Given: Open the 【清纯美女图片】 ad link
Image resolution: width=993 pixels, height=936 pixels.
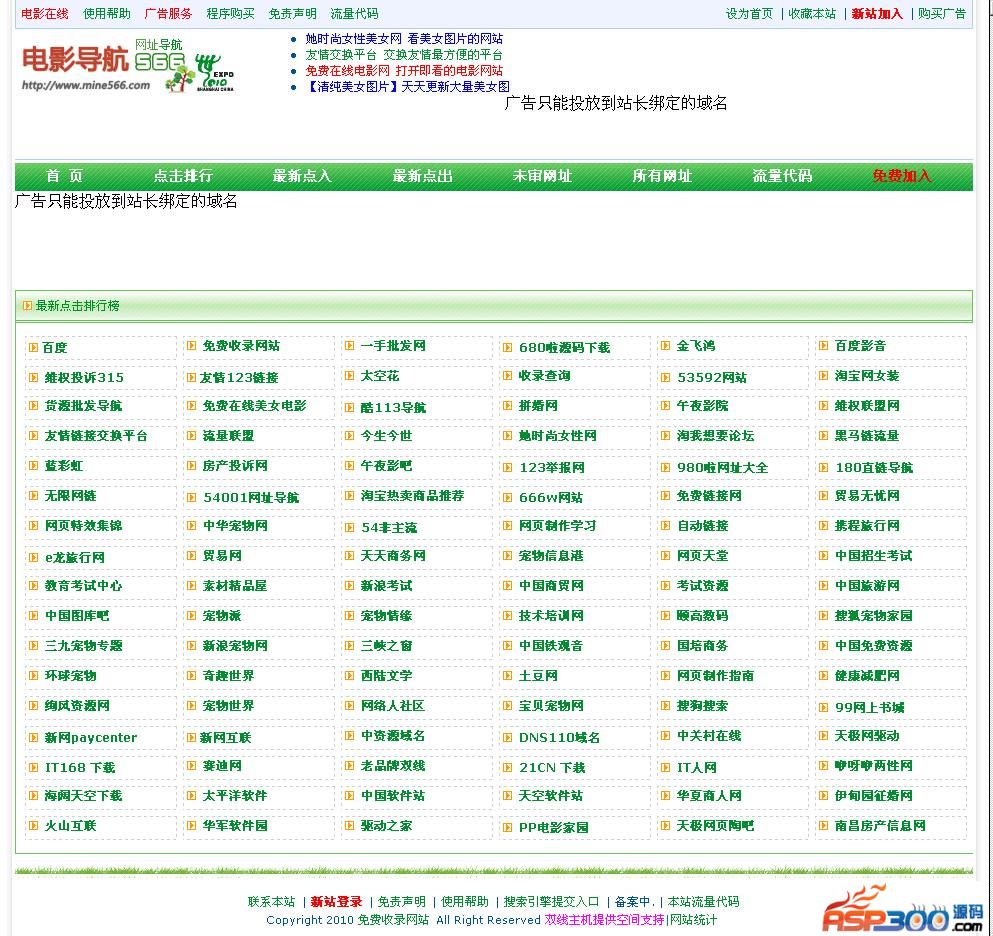Looking at the screenshot, I should coord(407,87).
